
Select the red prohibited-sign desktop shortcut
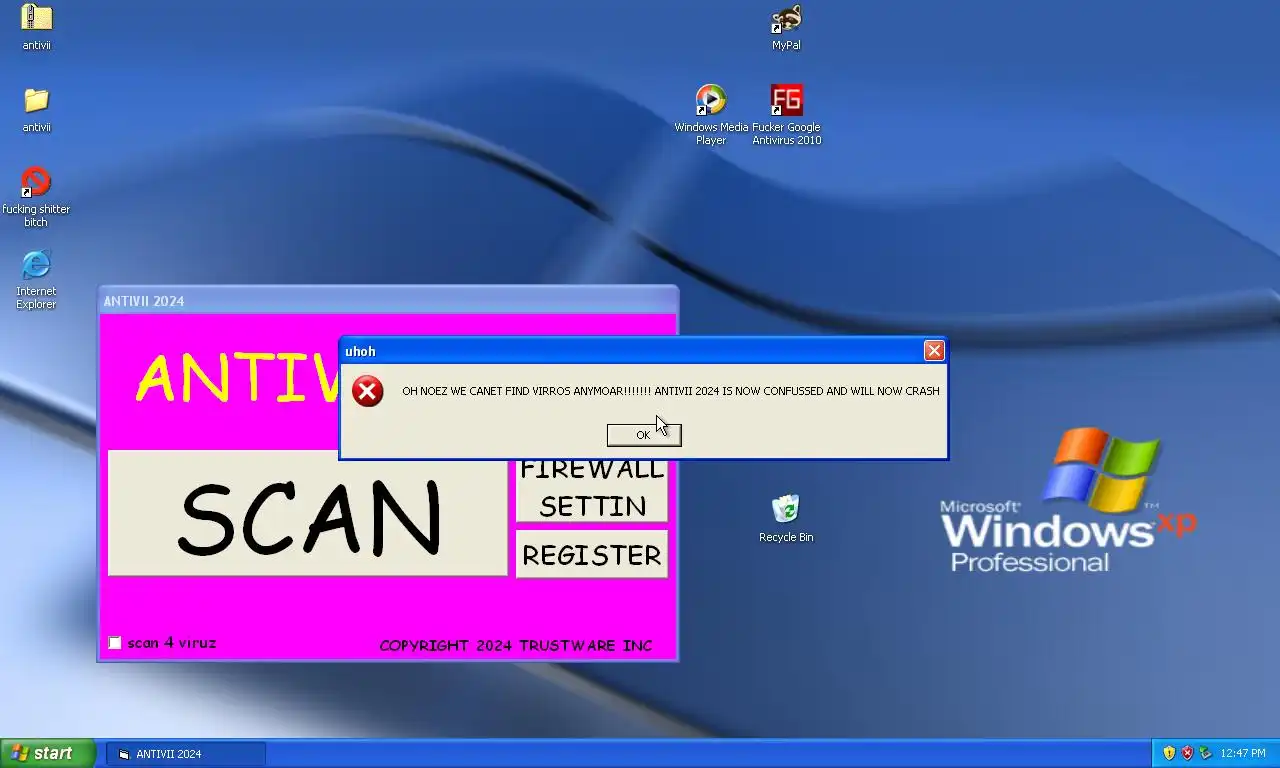36,182
